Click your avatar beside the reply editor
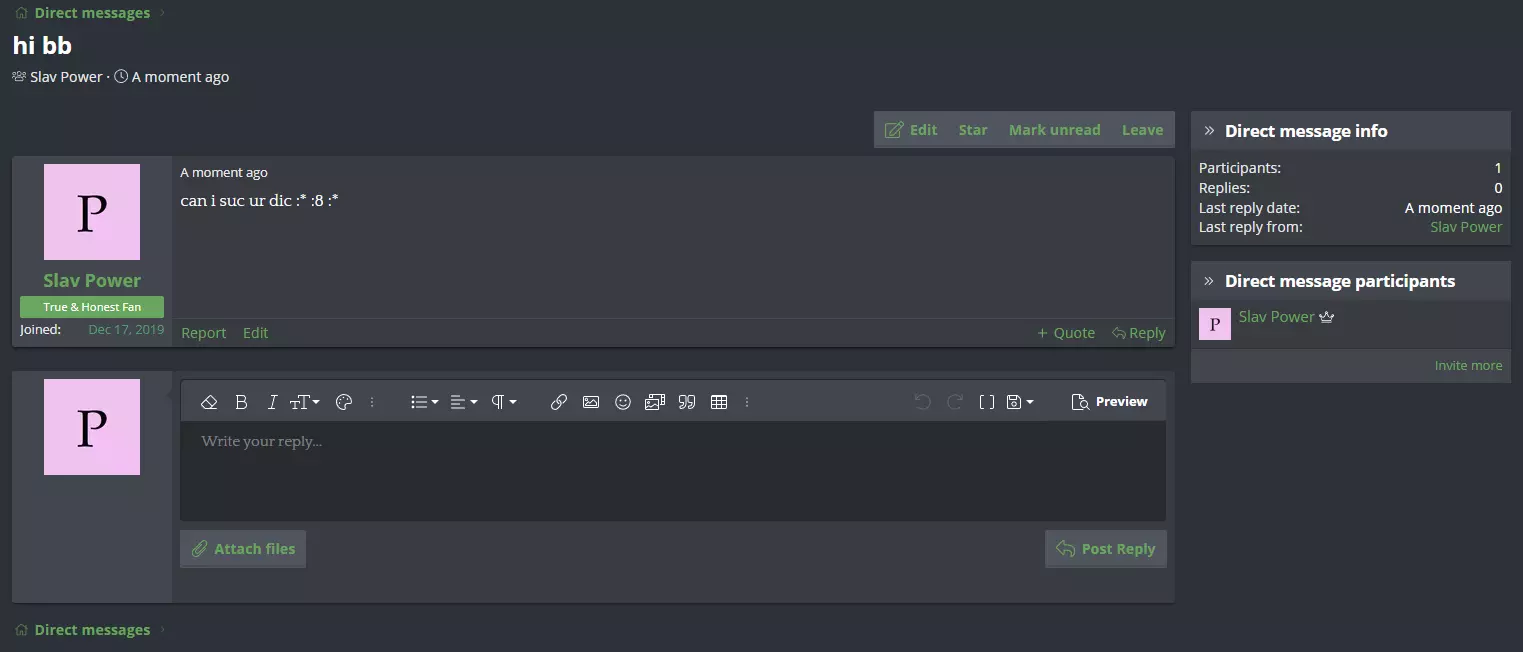 tap(92, 427)
